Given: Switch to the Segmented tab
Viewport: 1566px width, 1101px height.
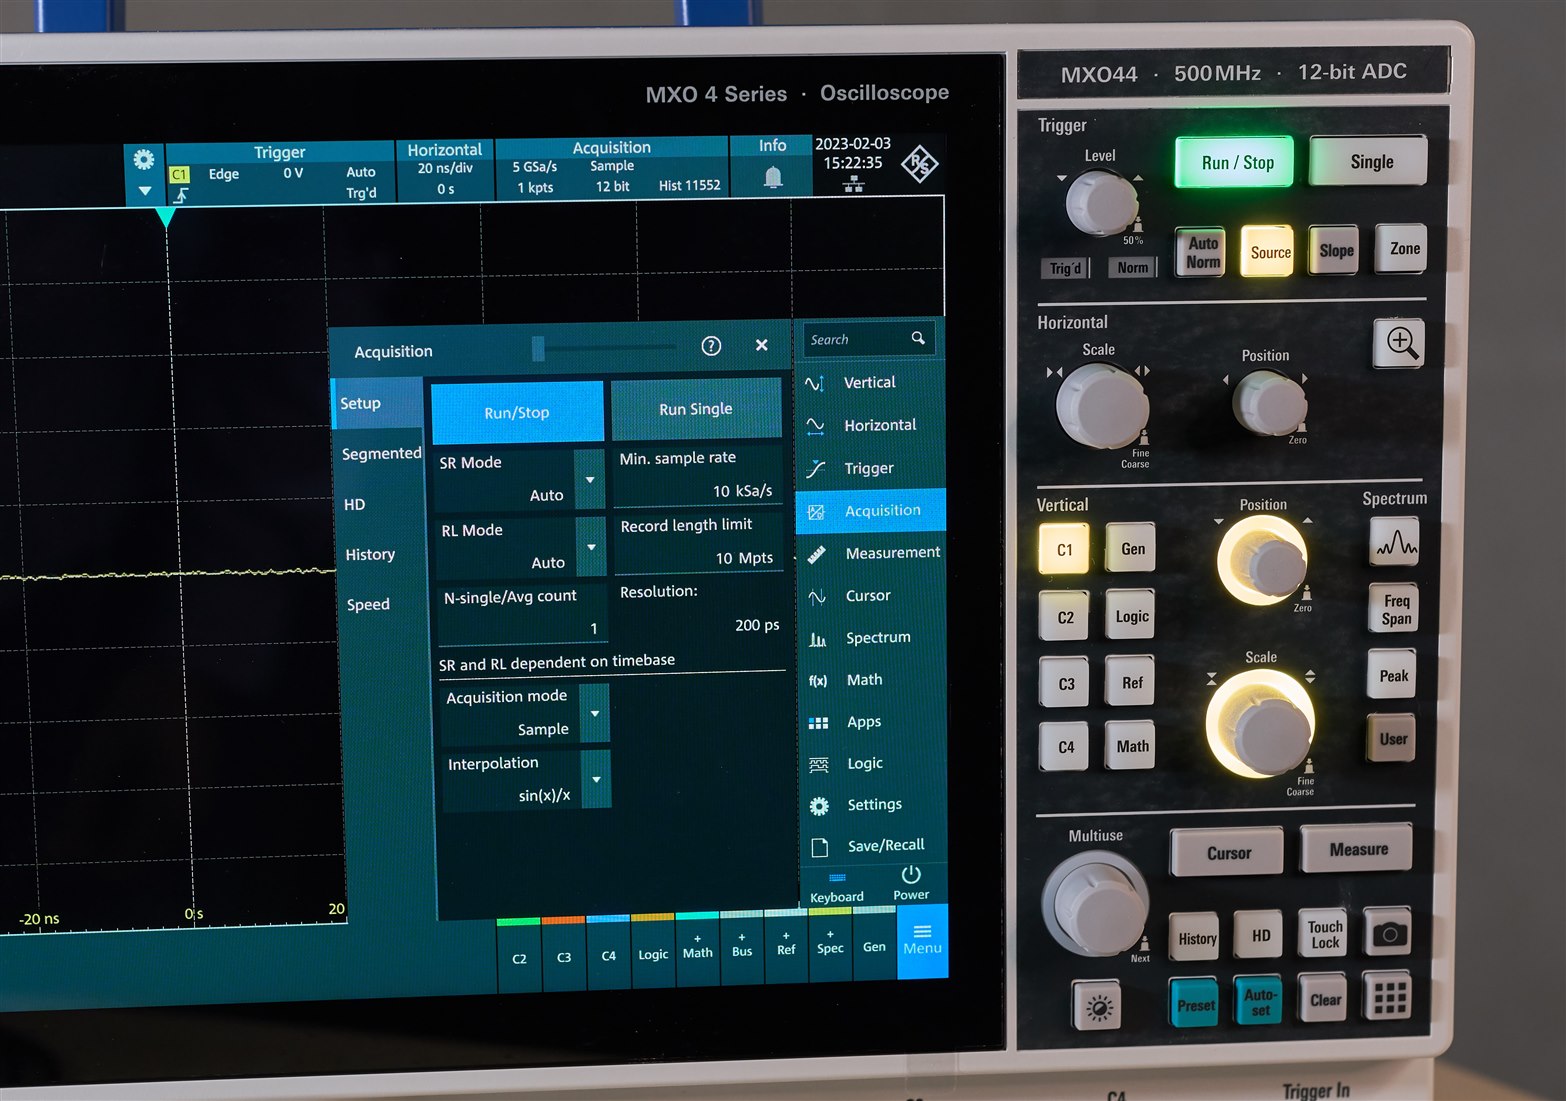Looking at the screenshot, I should tap(380, 454).
